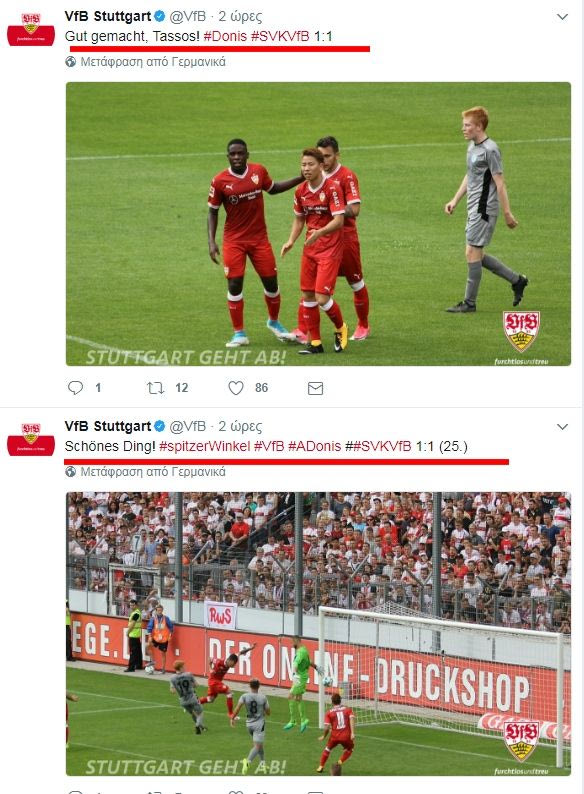Click 'Μετάφραση από Γερμανικά' under first tweet
Viewport: 584px width, 794px height.
coord(153,62)
